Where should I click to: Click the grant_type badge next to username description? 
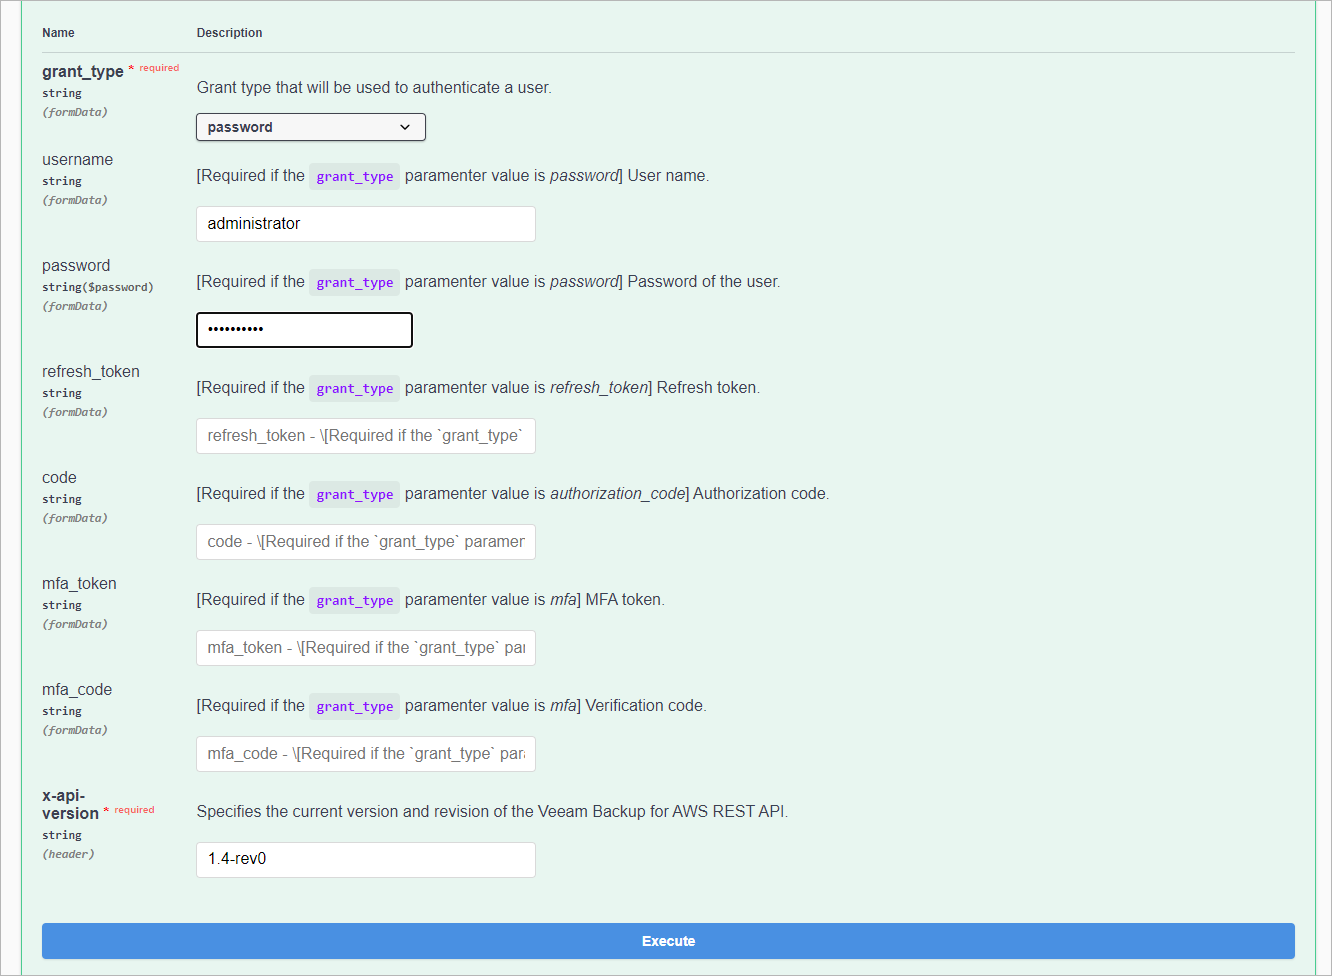click(x=354, y=176)
